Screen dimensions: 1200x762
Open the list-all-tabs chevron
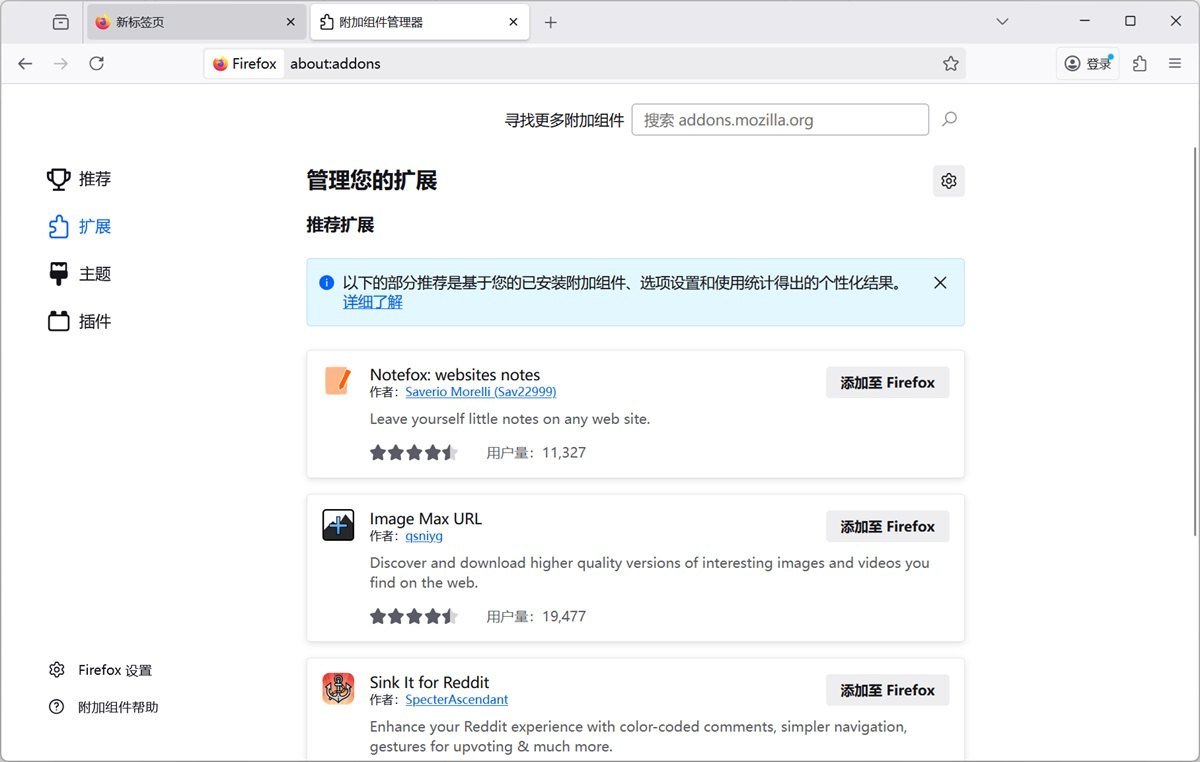pyautogui.click(x=1002, y=20)
